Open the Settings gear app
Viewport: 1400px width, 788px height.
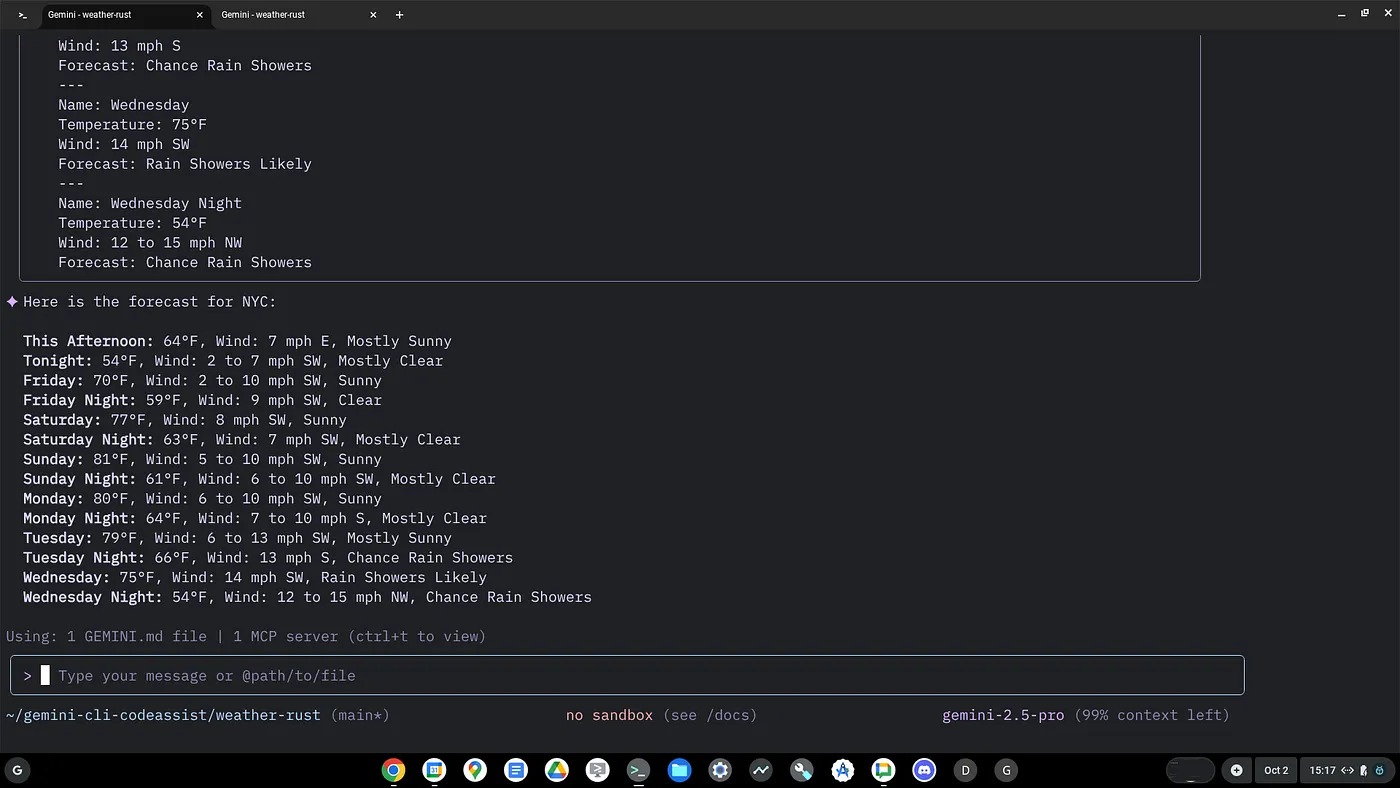tap(720, 770)
